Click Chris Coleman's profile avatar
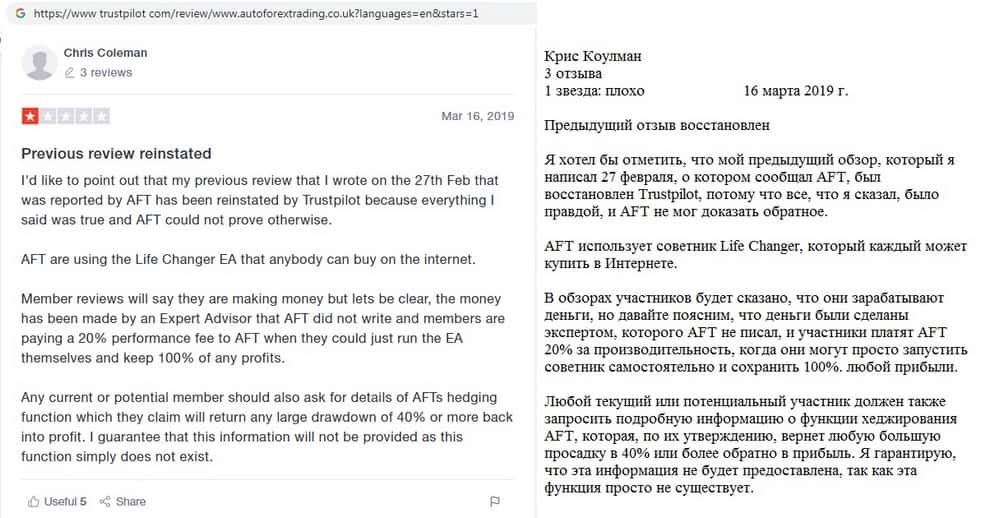 (x=38, y=63)
